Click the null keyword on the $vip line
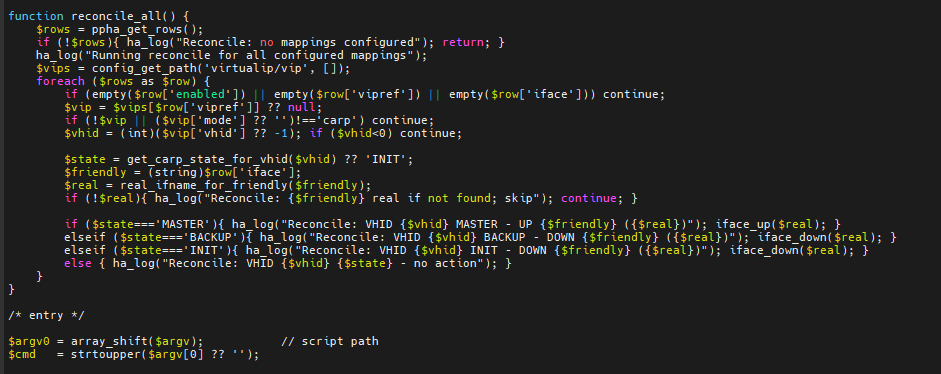Screen dimensions: 941x374 [x=301, y=107]
